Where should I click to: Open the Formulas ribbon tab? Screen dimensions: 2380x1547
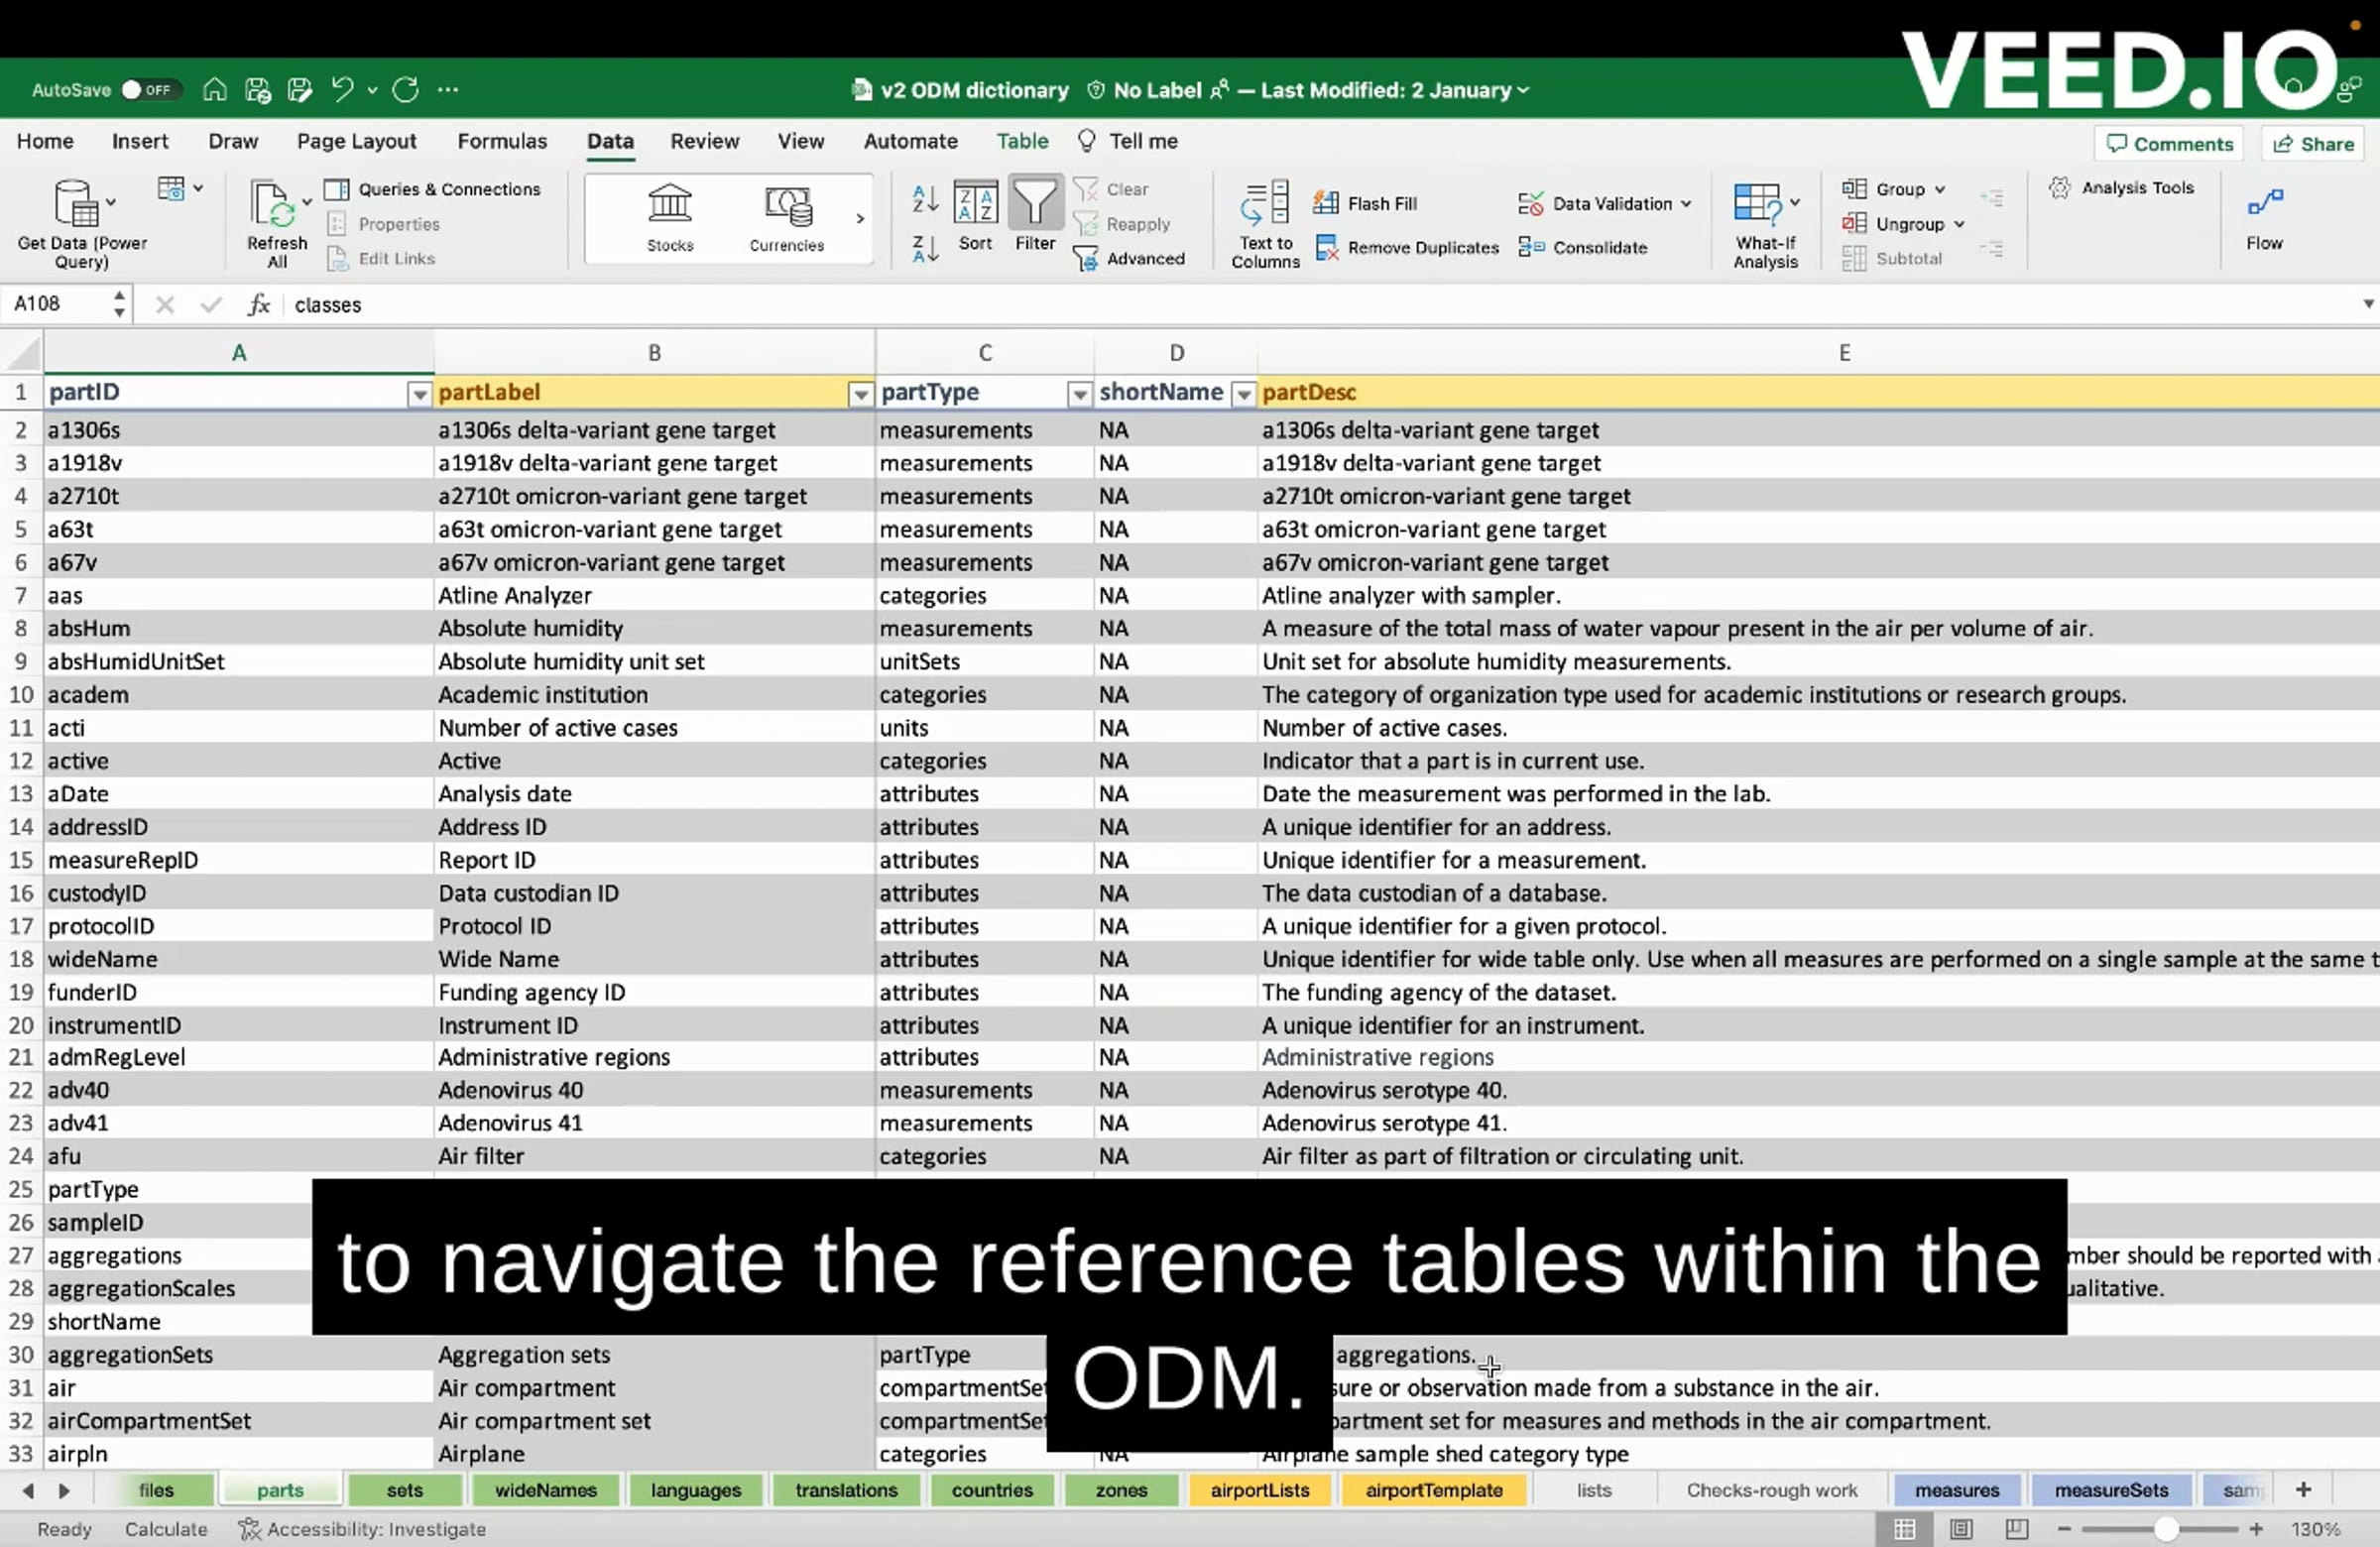[502, 141]
